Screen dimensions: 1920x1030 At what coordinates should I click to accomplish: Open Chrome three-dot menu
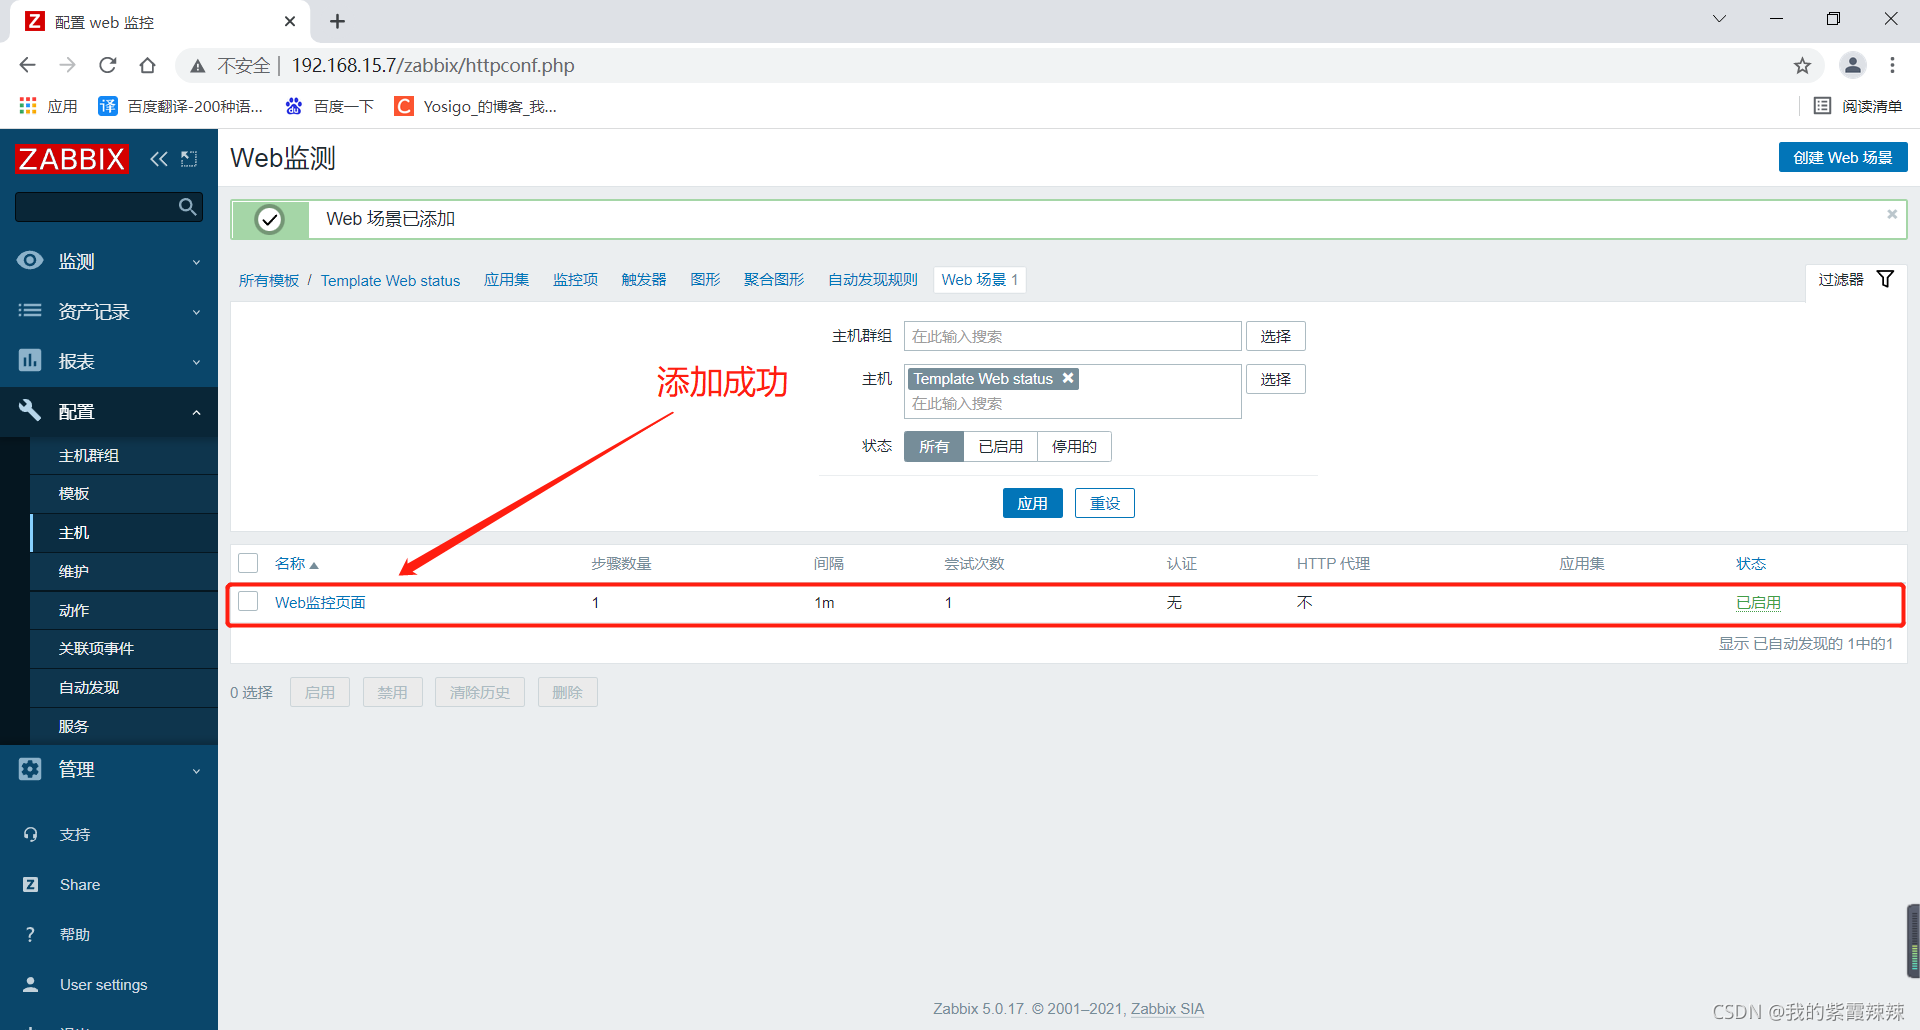1892,65
